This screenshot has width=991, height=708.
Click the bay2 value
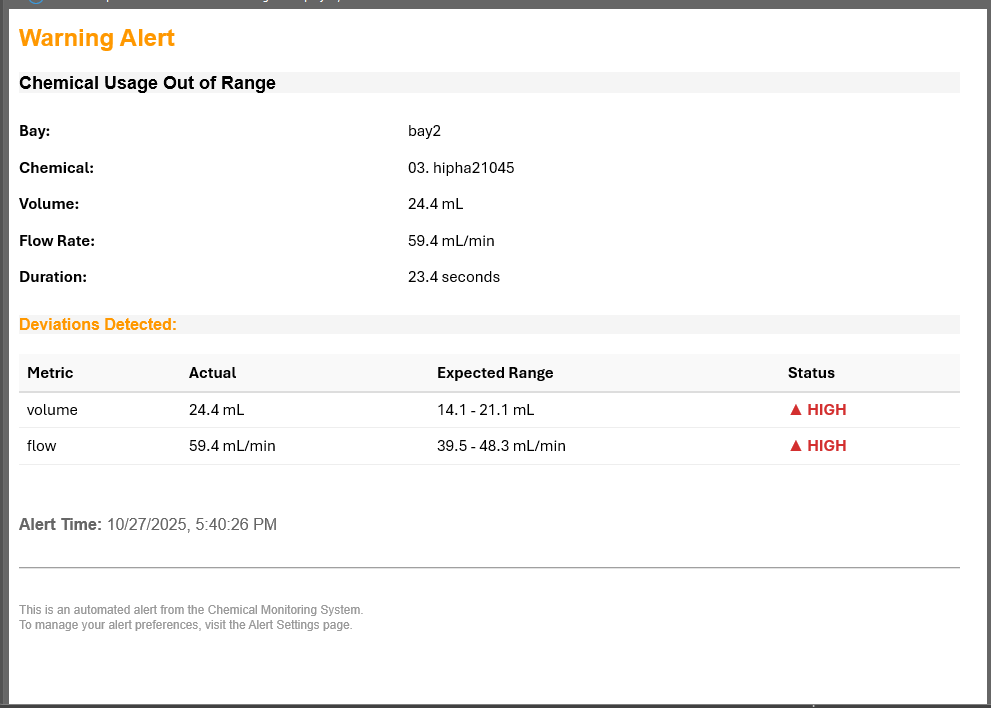click(x=424, y=131)
